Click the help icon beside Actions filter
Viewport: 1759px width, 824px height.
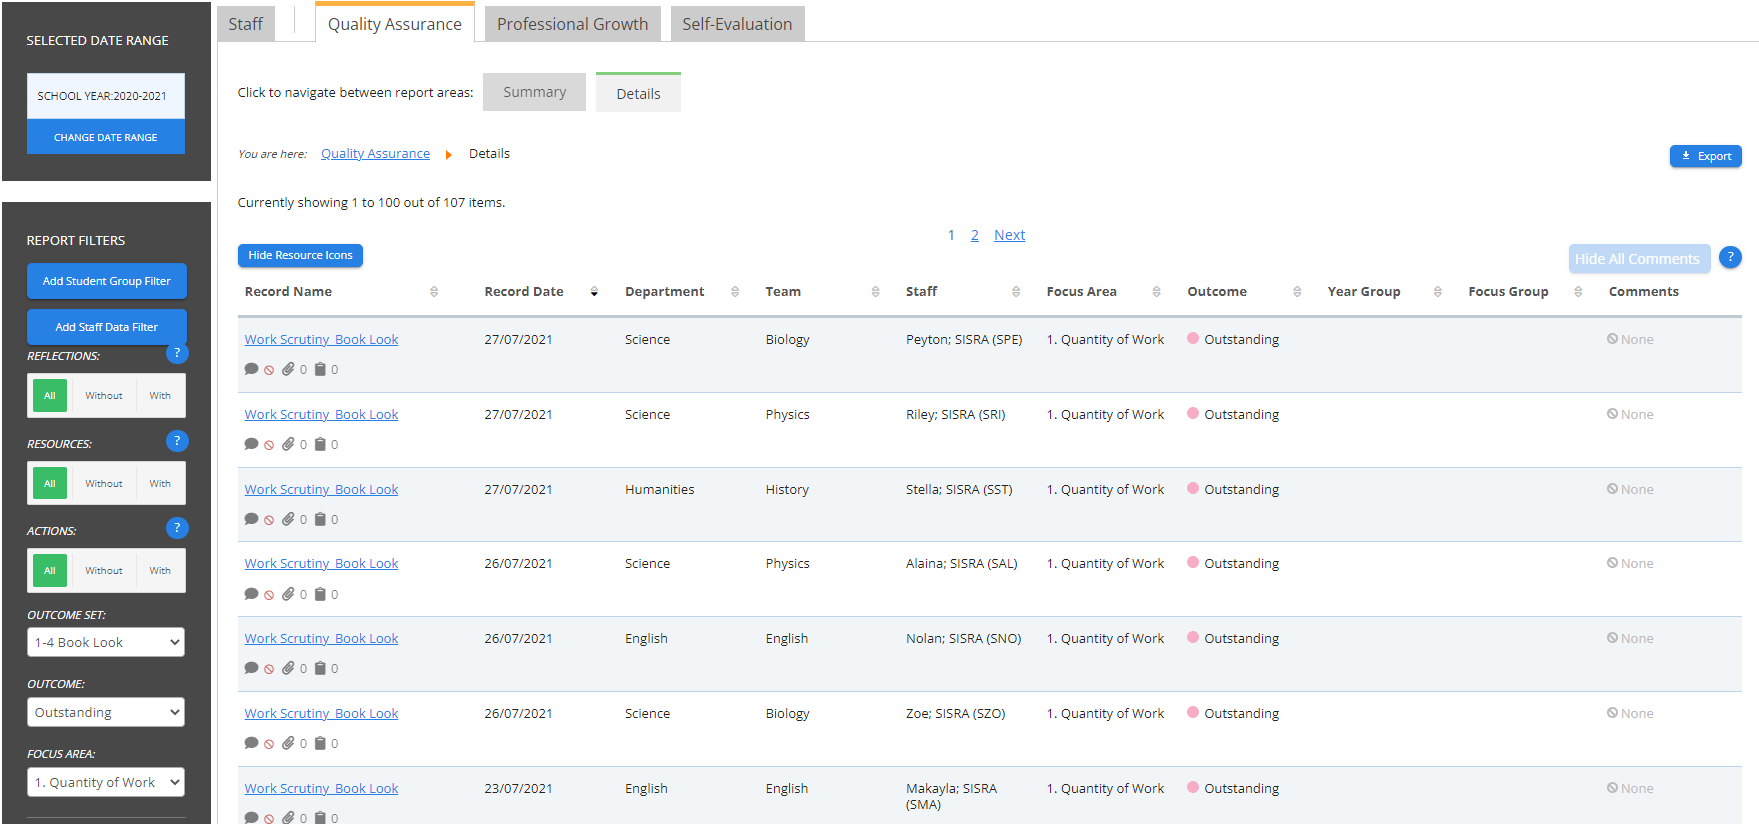[x=177, y=528]
